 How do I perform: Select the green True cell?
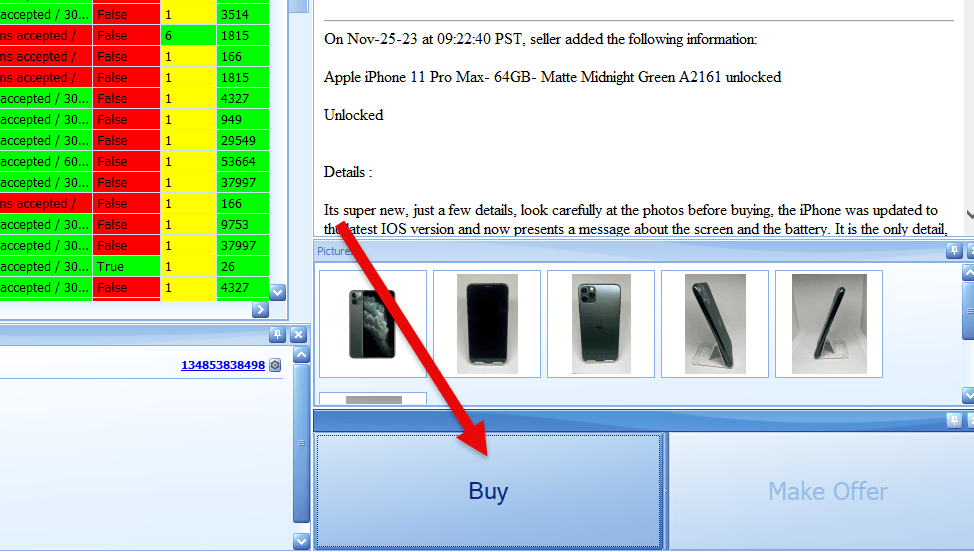pos(127,266)
